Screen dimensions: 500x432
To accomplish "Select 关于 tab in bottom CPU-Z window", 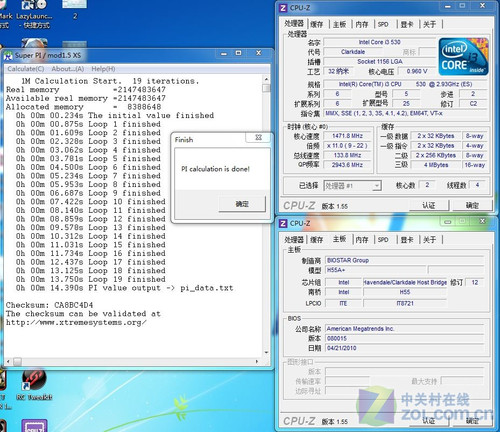I will pos(430,240).
